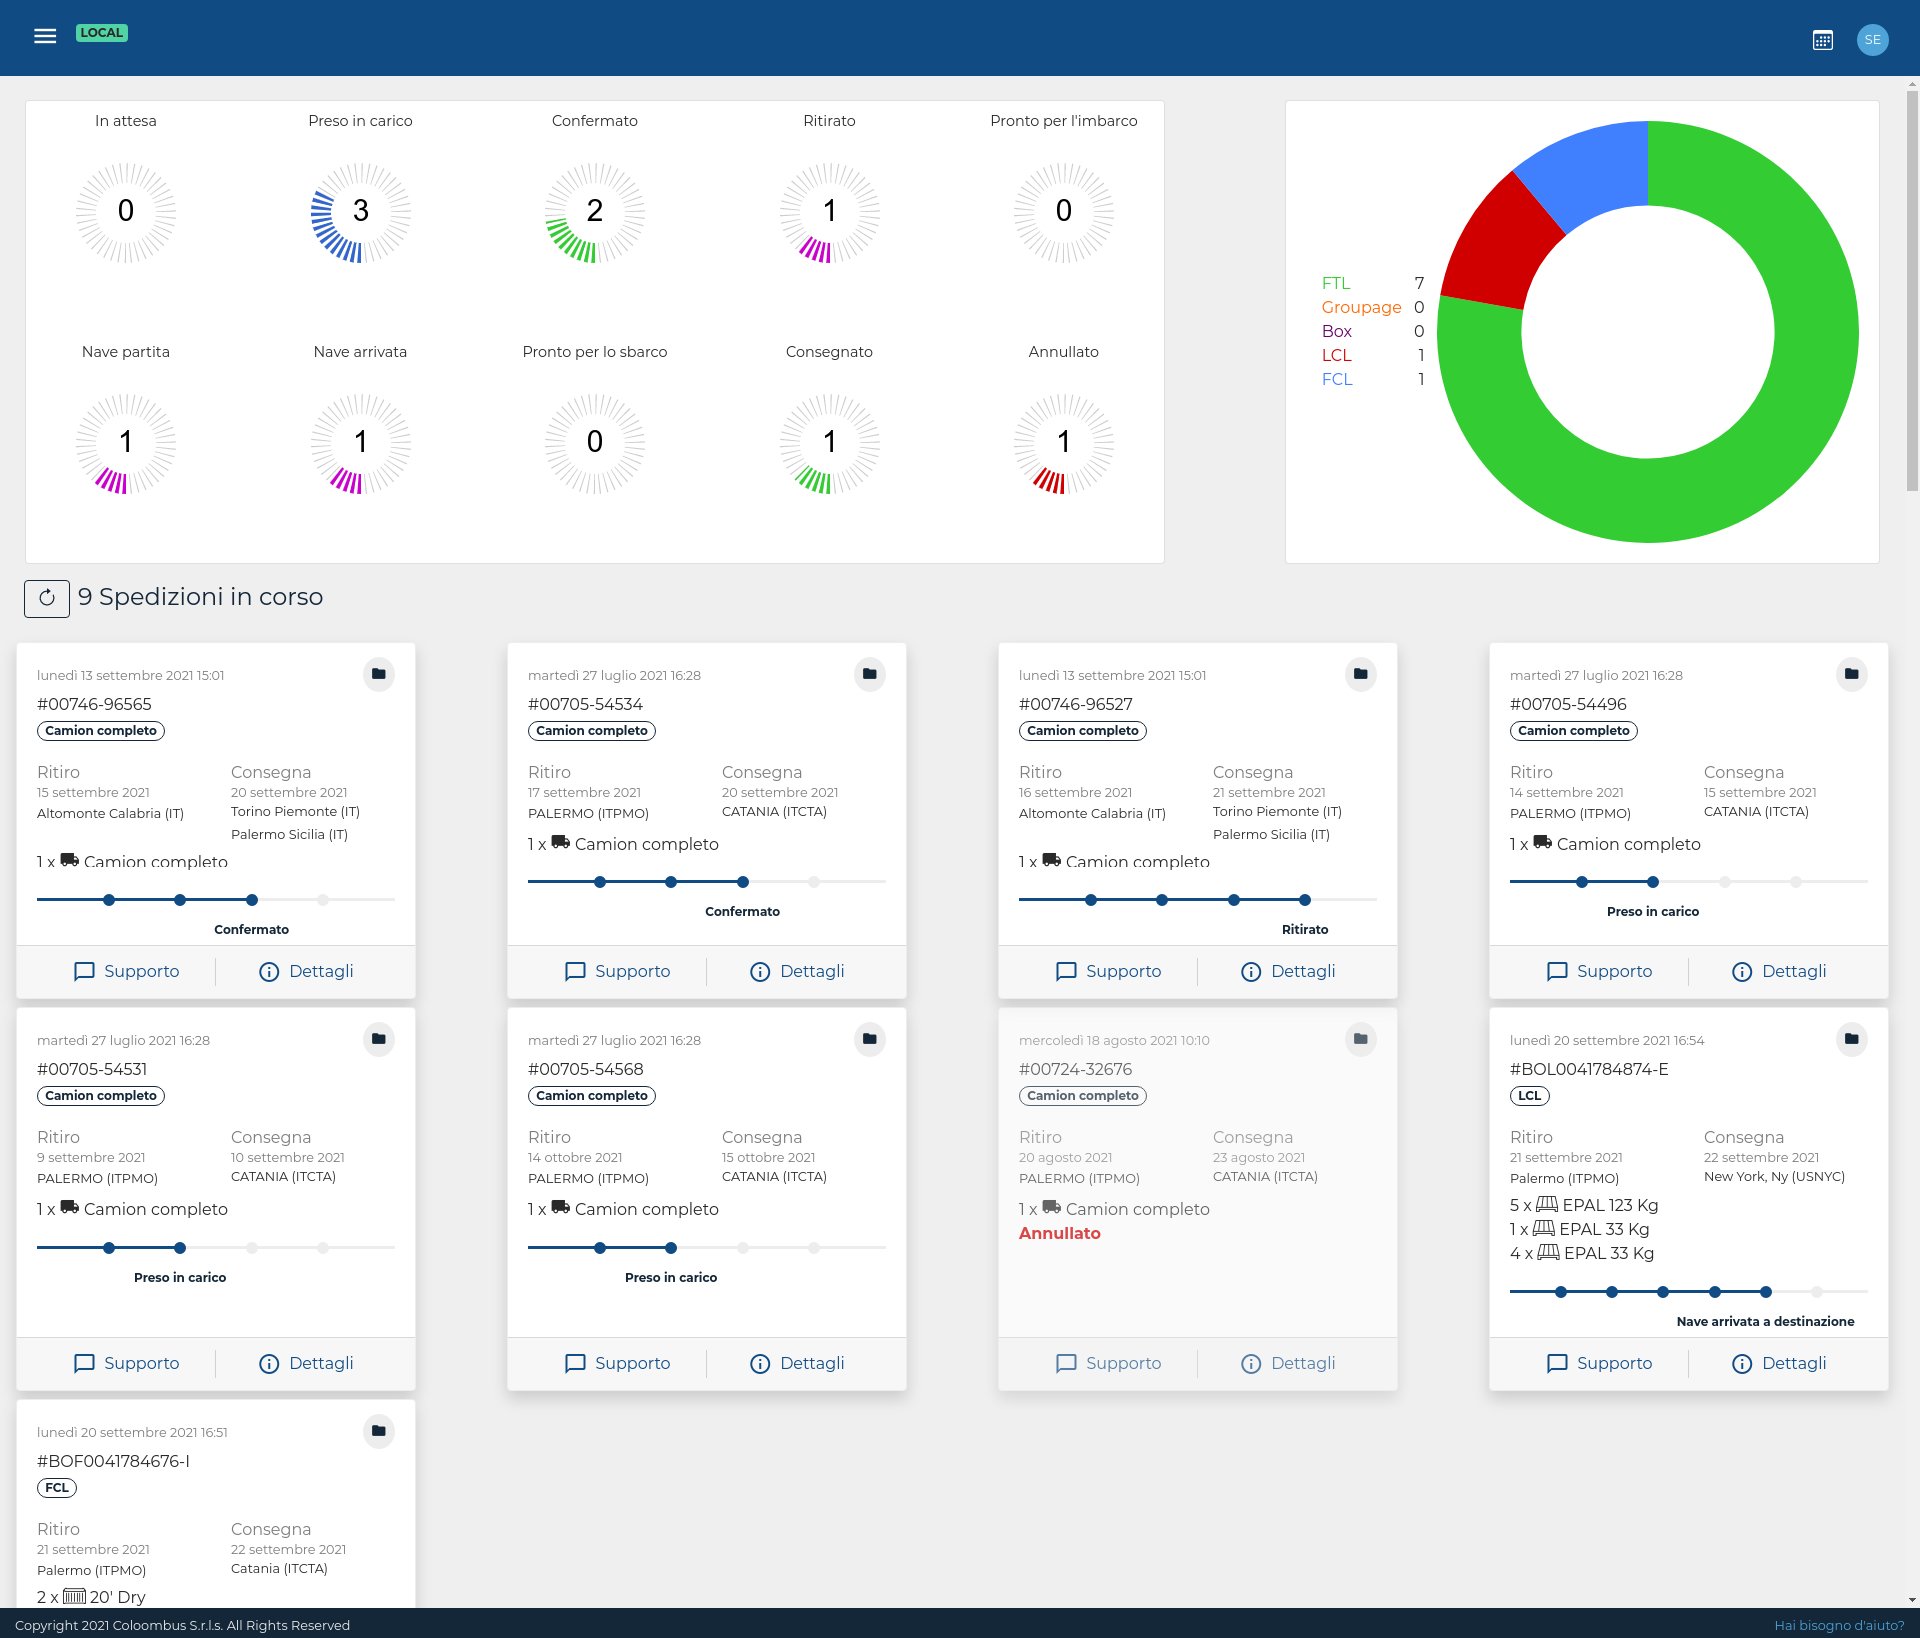
Task: Click the Dettagli info icon for #00705-54496
Action: pos(1743,971)
